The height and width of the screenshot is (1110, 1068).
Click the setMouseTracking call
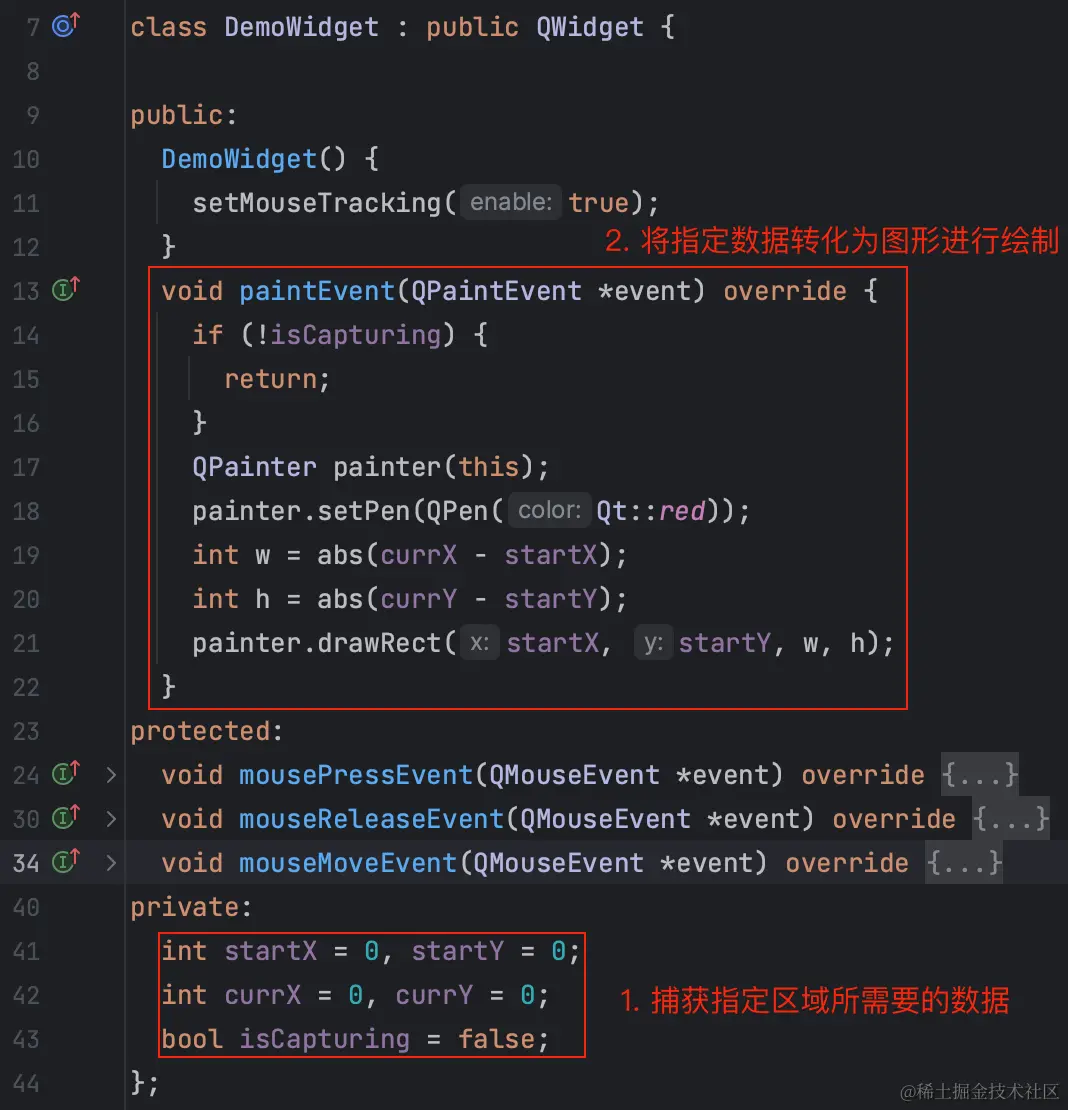[x=317, y=203]
